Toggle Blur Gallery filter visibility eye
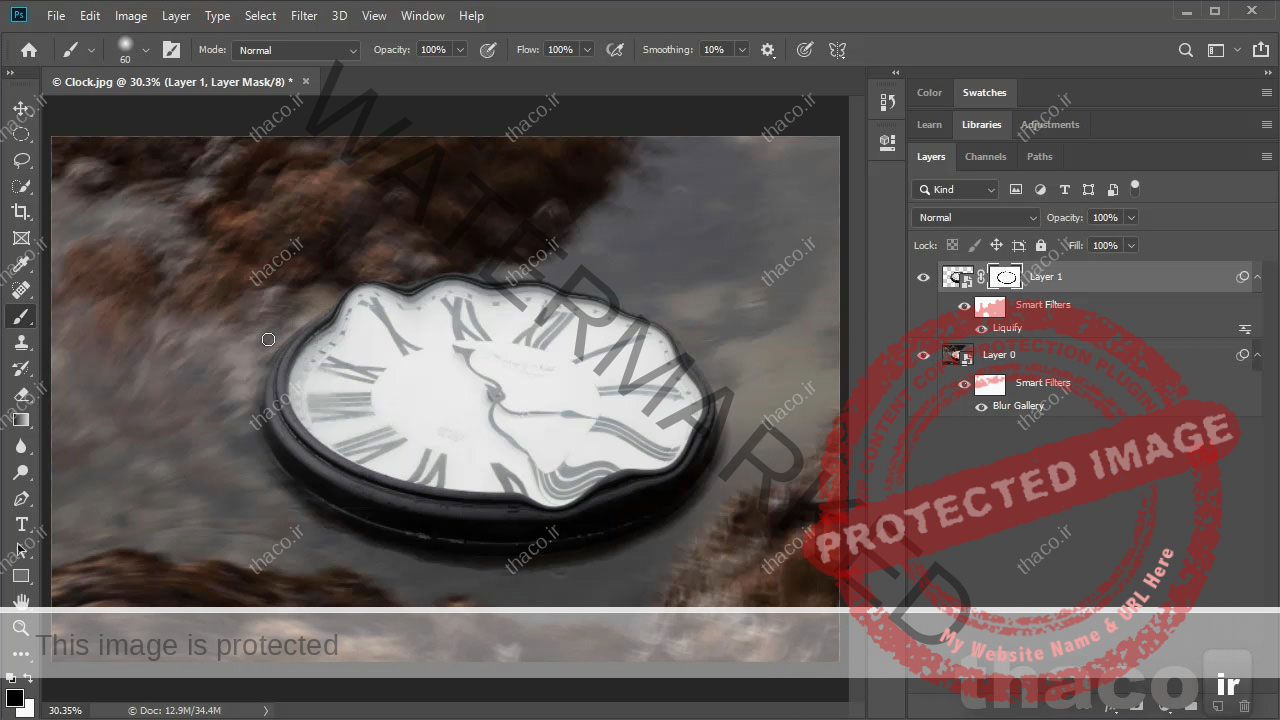 point(981,406)
